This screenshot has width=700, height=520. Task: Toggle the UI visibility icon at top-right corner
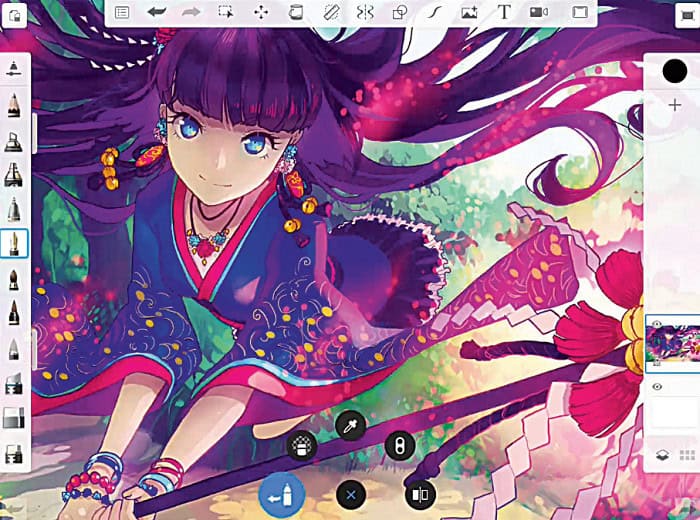coord(687,16)
